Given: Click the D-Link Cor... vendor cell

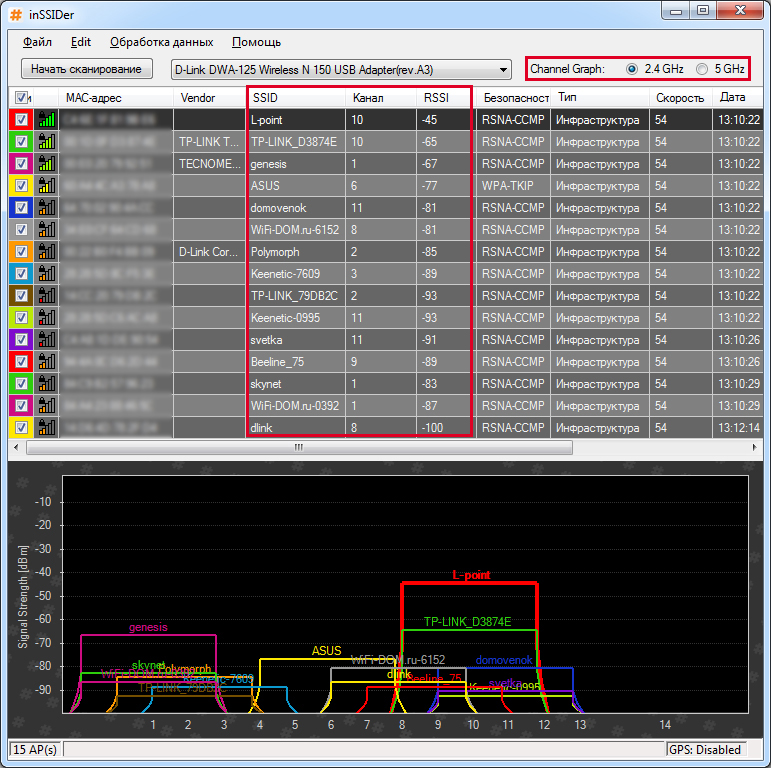Looking at the screenshot, I should click(209, 252).
